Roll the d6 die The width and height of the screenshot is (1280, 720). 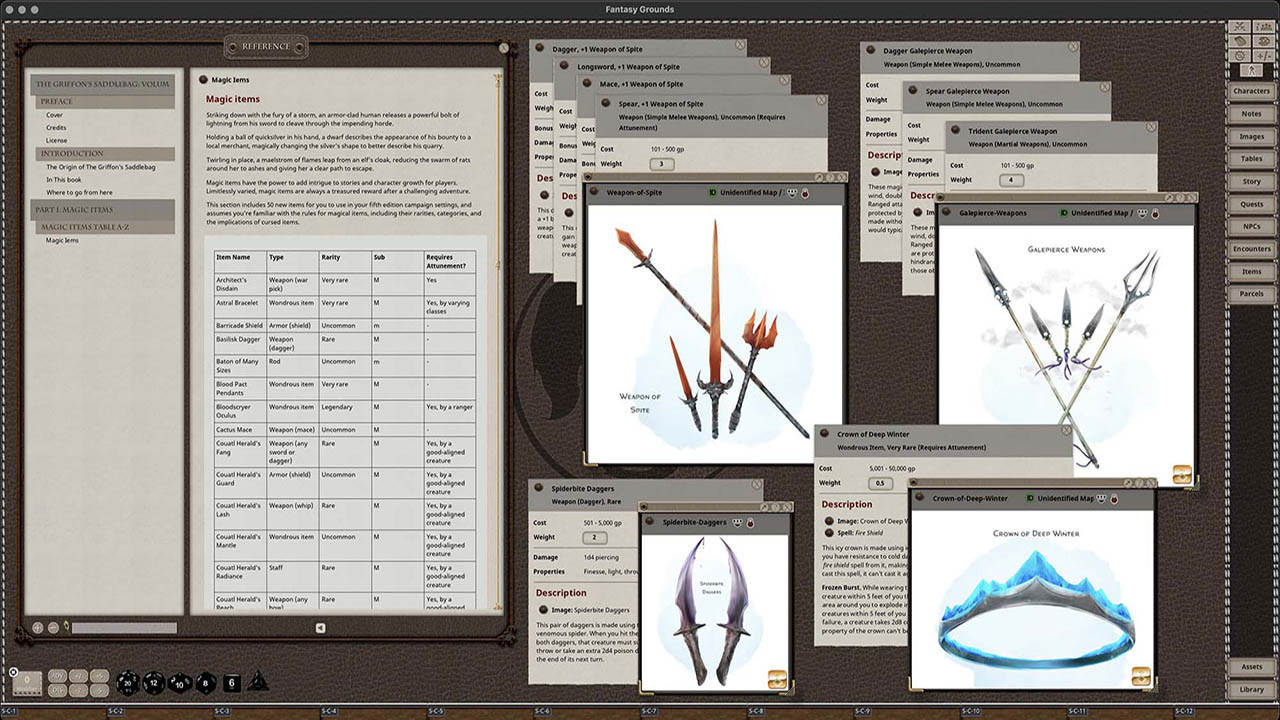click(230, 684)
